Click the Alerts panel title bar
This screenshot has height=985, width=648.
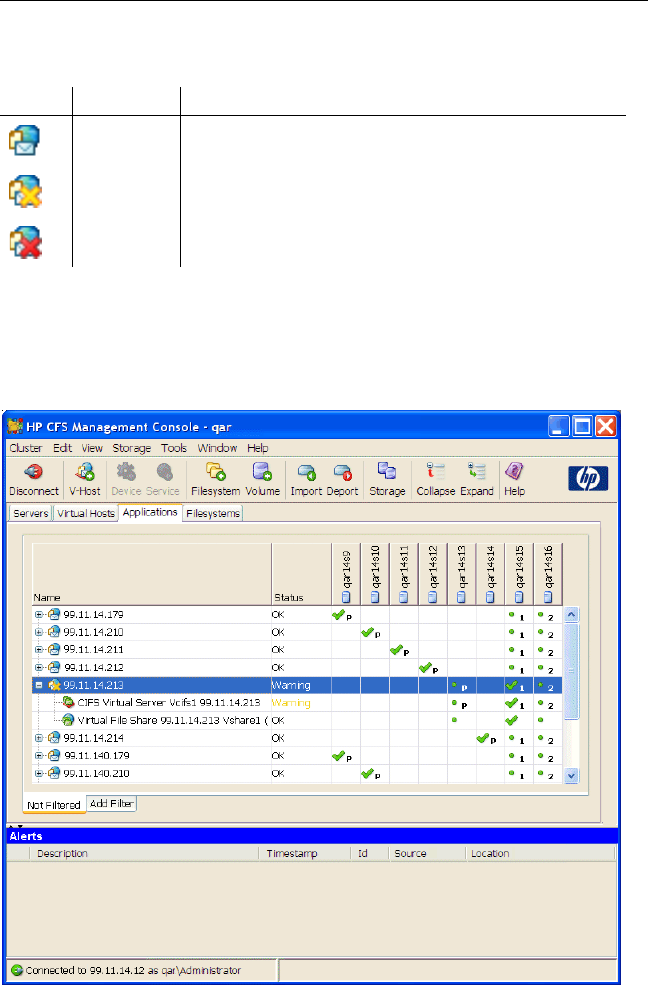pos(312,836)
